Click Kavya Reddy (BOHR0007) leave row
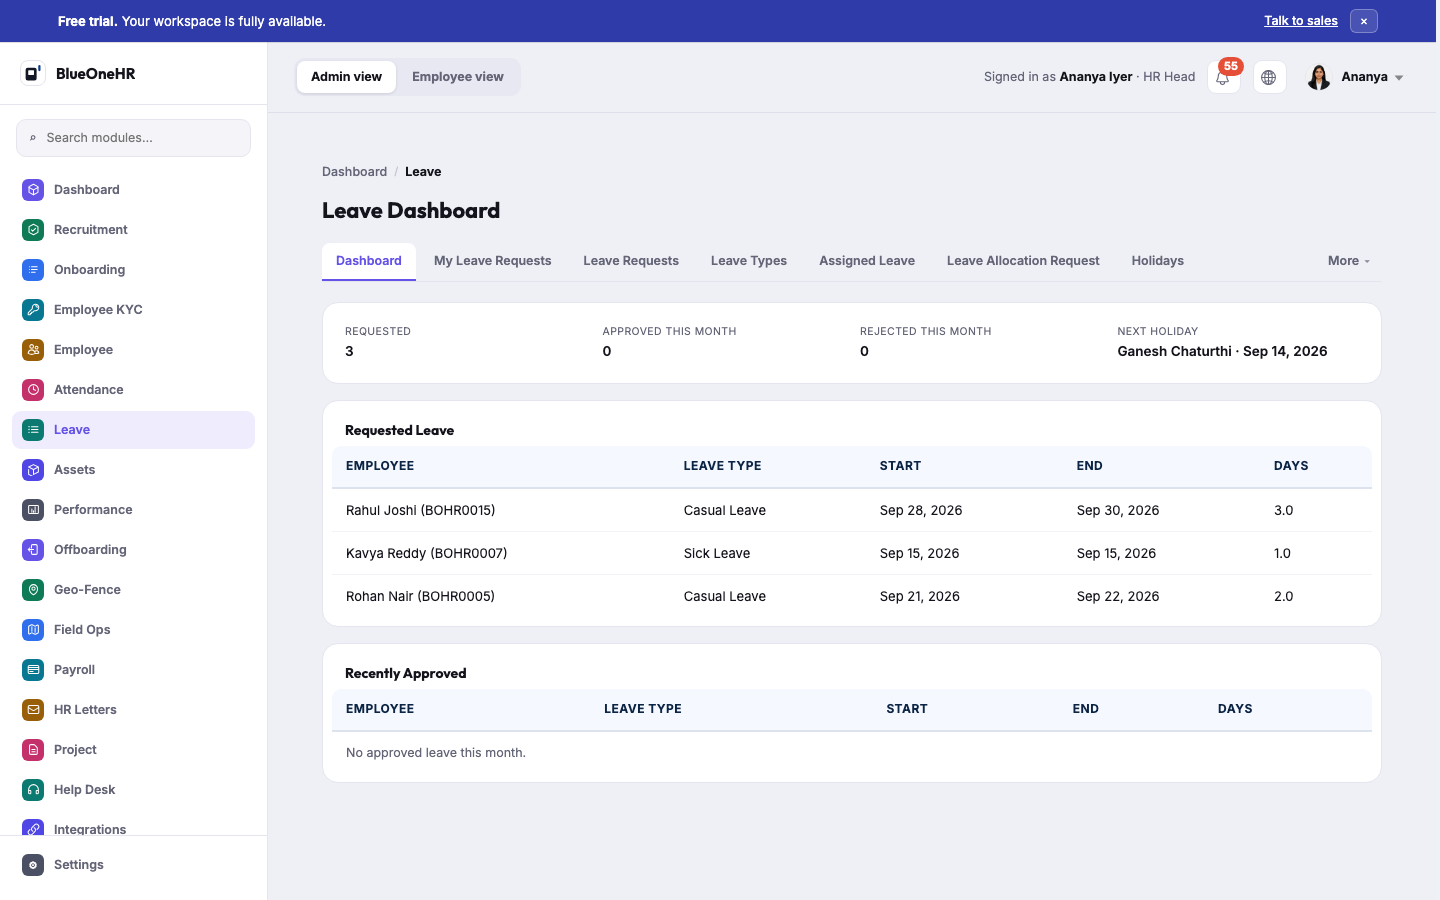This screenshot has height=900, width=1440. point(852,553)
